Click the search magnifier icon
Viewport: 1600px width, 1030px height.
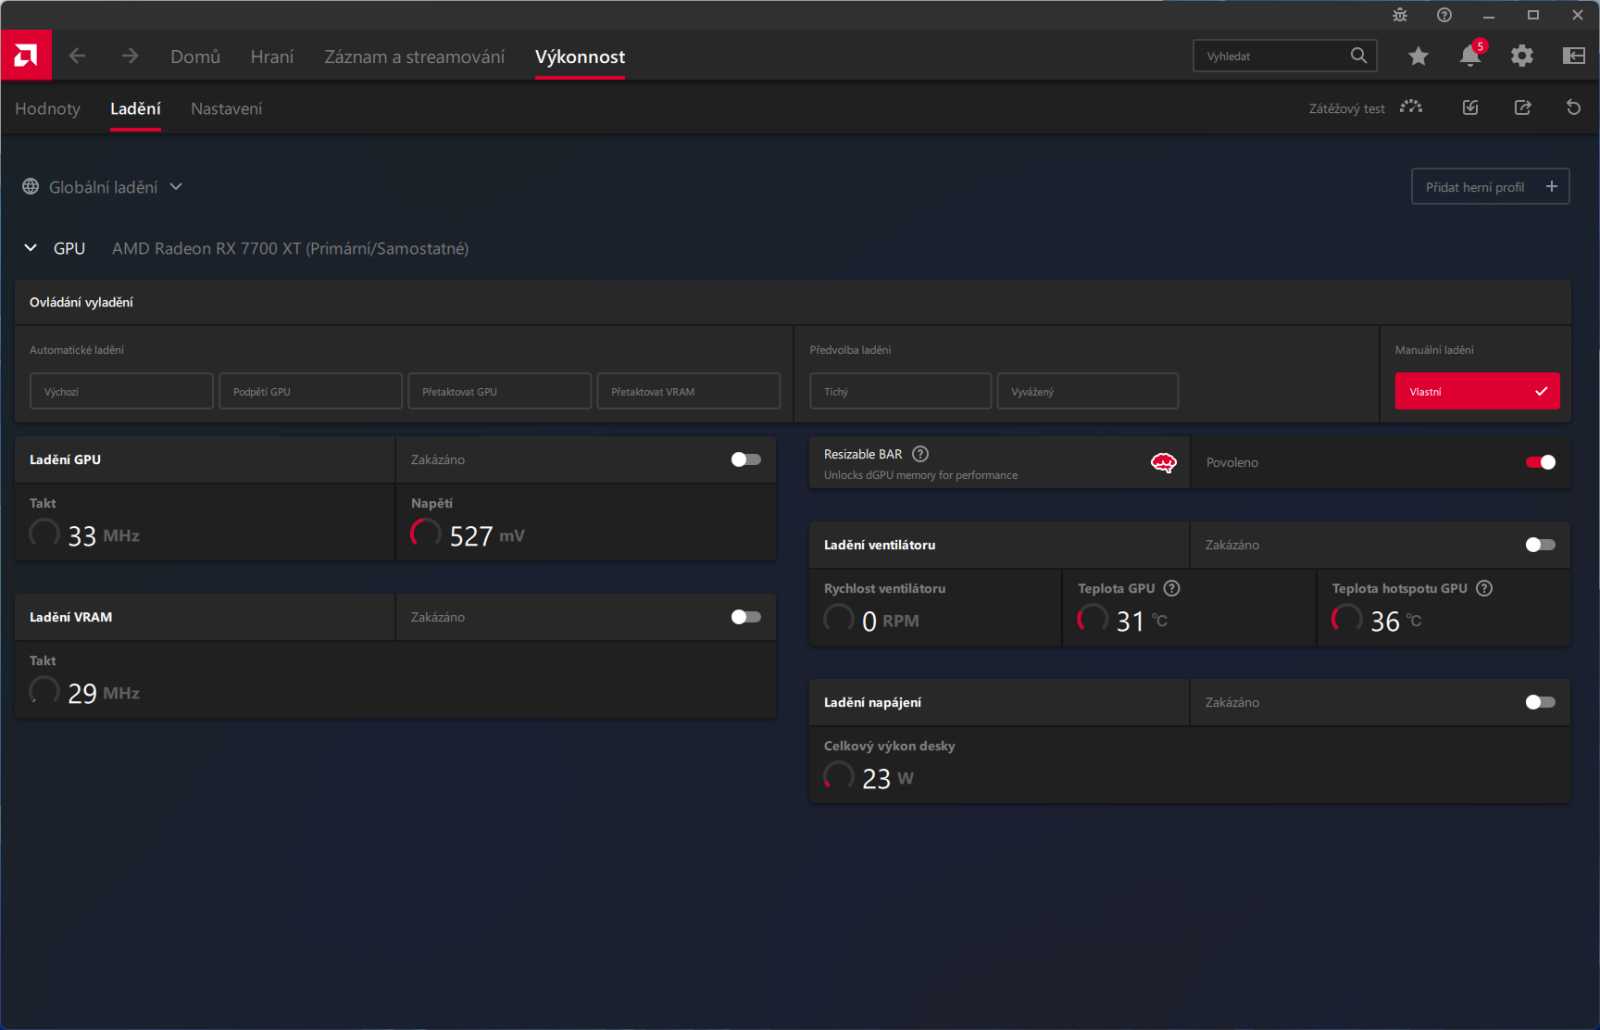point(1358,56)
